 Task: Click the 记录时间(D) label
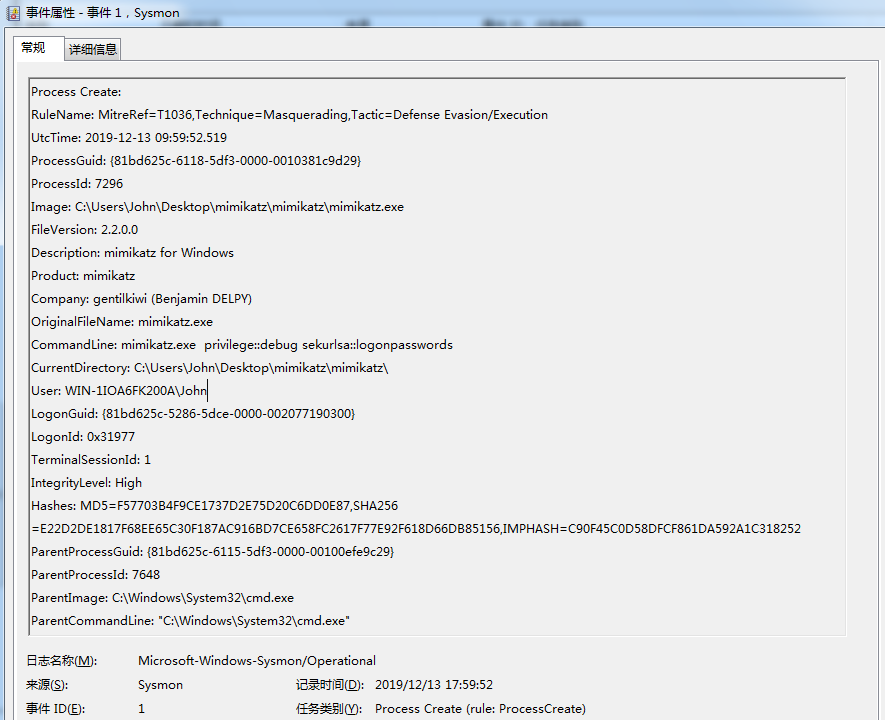click(330, 685)
